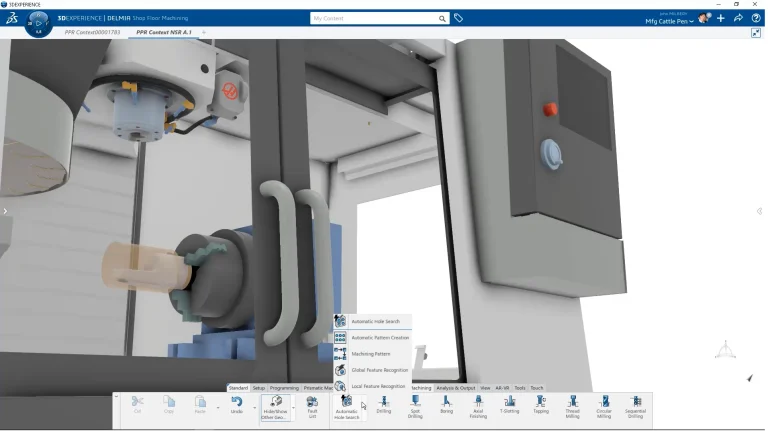Choose Machining Pattern from the flyout menu
The width and height of the screenshot is (768, 431).
click(371, 353)
